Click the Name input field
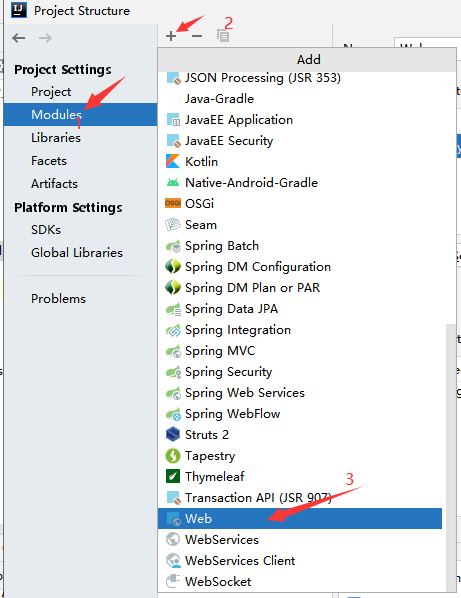Viewport: 461px width, 598px height. coord(427,42)
